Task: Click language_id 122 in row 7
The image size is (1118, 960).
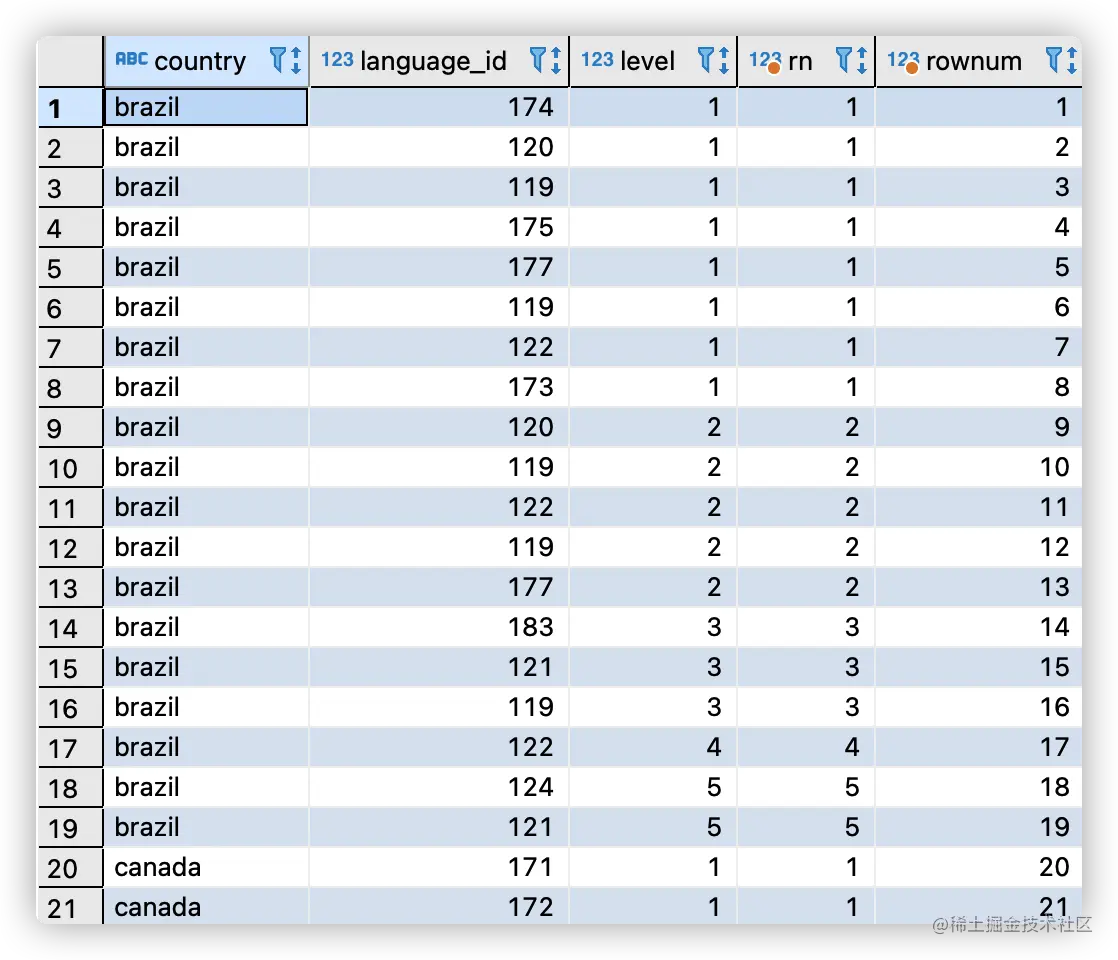Action: click(530, 347)
